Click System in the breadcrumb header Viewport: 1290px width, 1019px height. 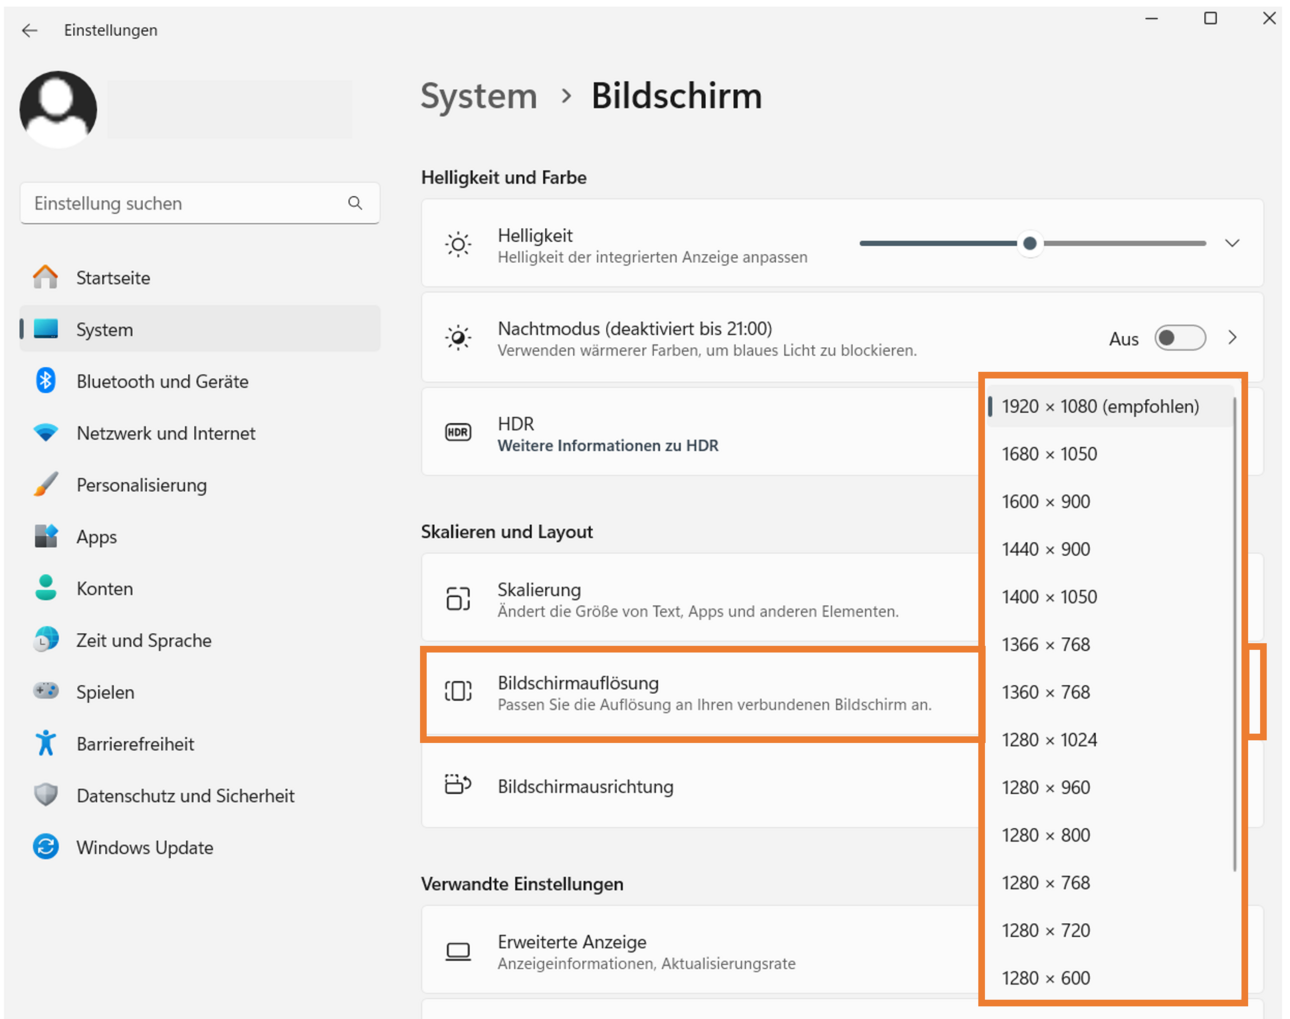[479, 96]
